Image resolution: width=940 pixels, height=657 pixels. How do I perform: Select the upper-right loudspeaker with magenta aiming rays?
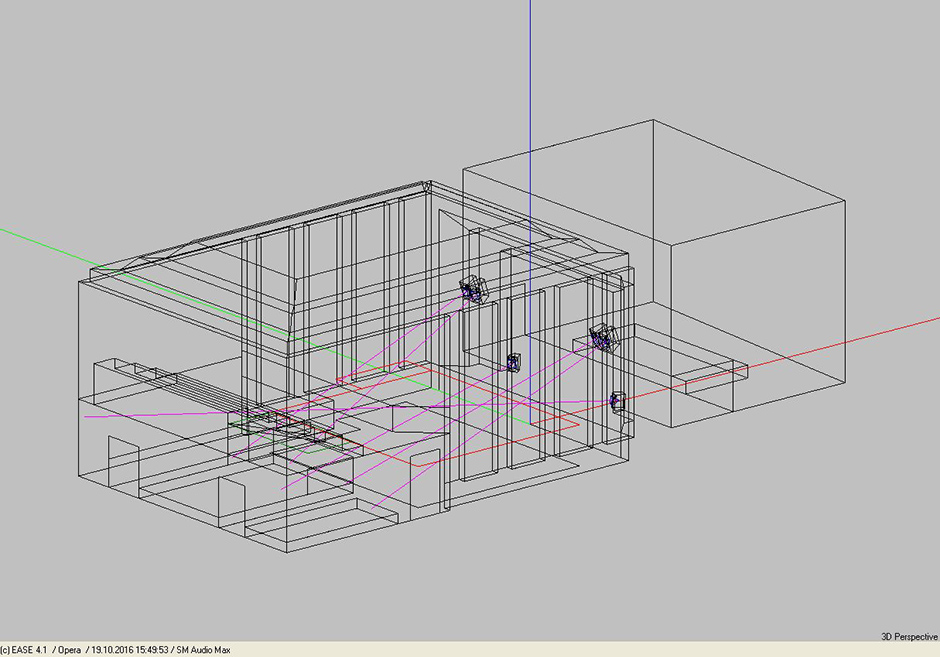(x=604, y=338)
